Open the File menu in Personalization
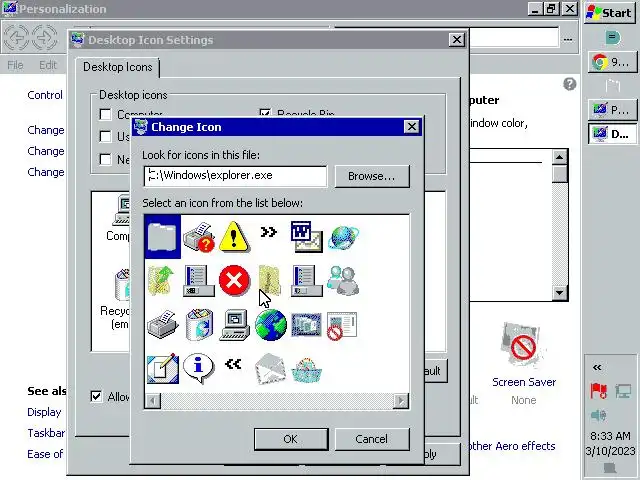640x480 pixels. (x=15, y=65)
